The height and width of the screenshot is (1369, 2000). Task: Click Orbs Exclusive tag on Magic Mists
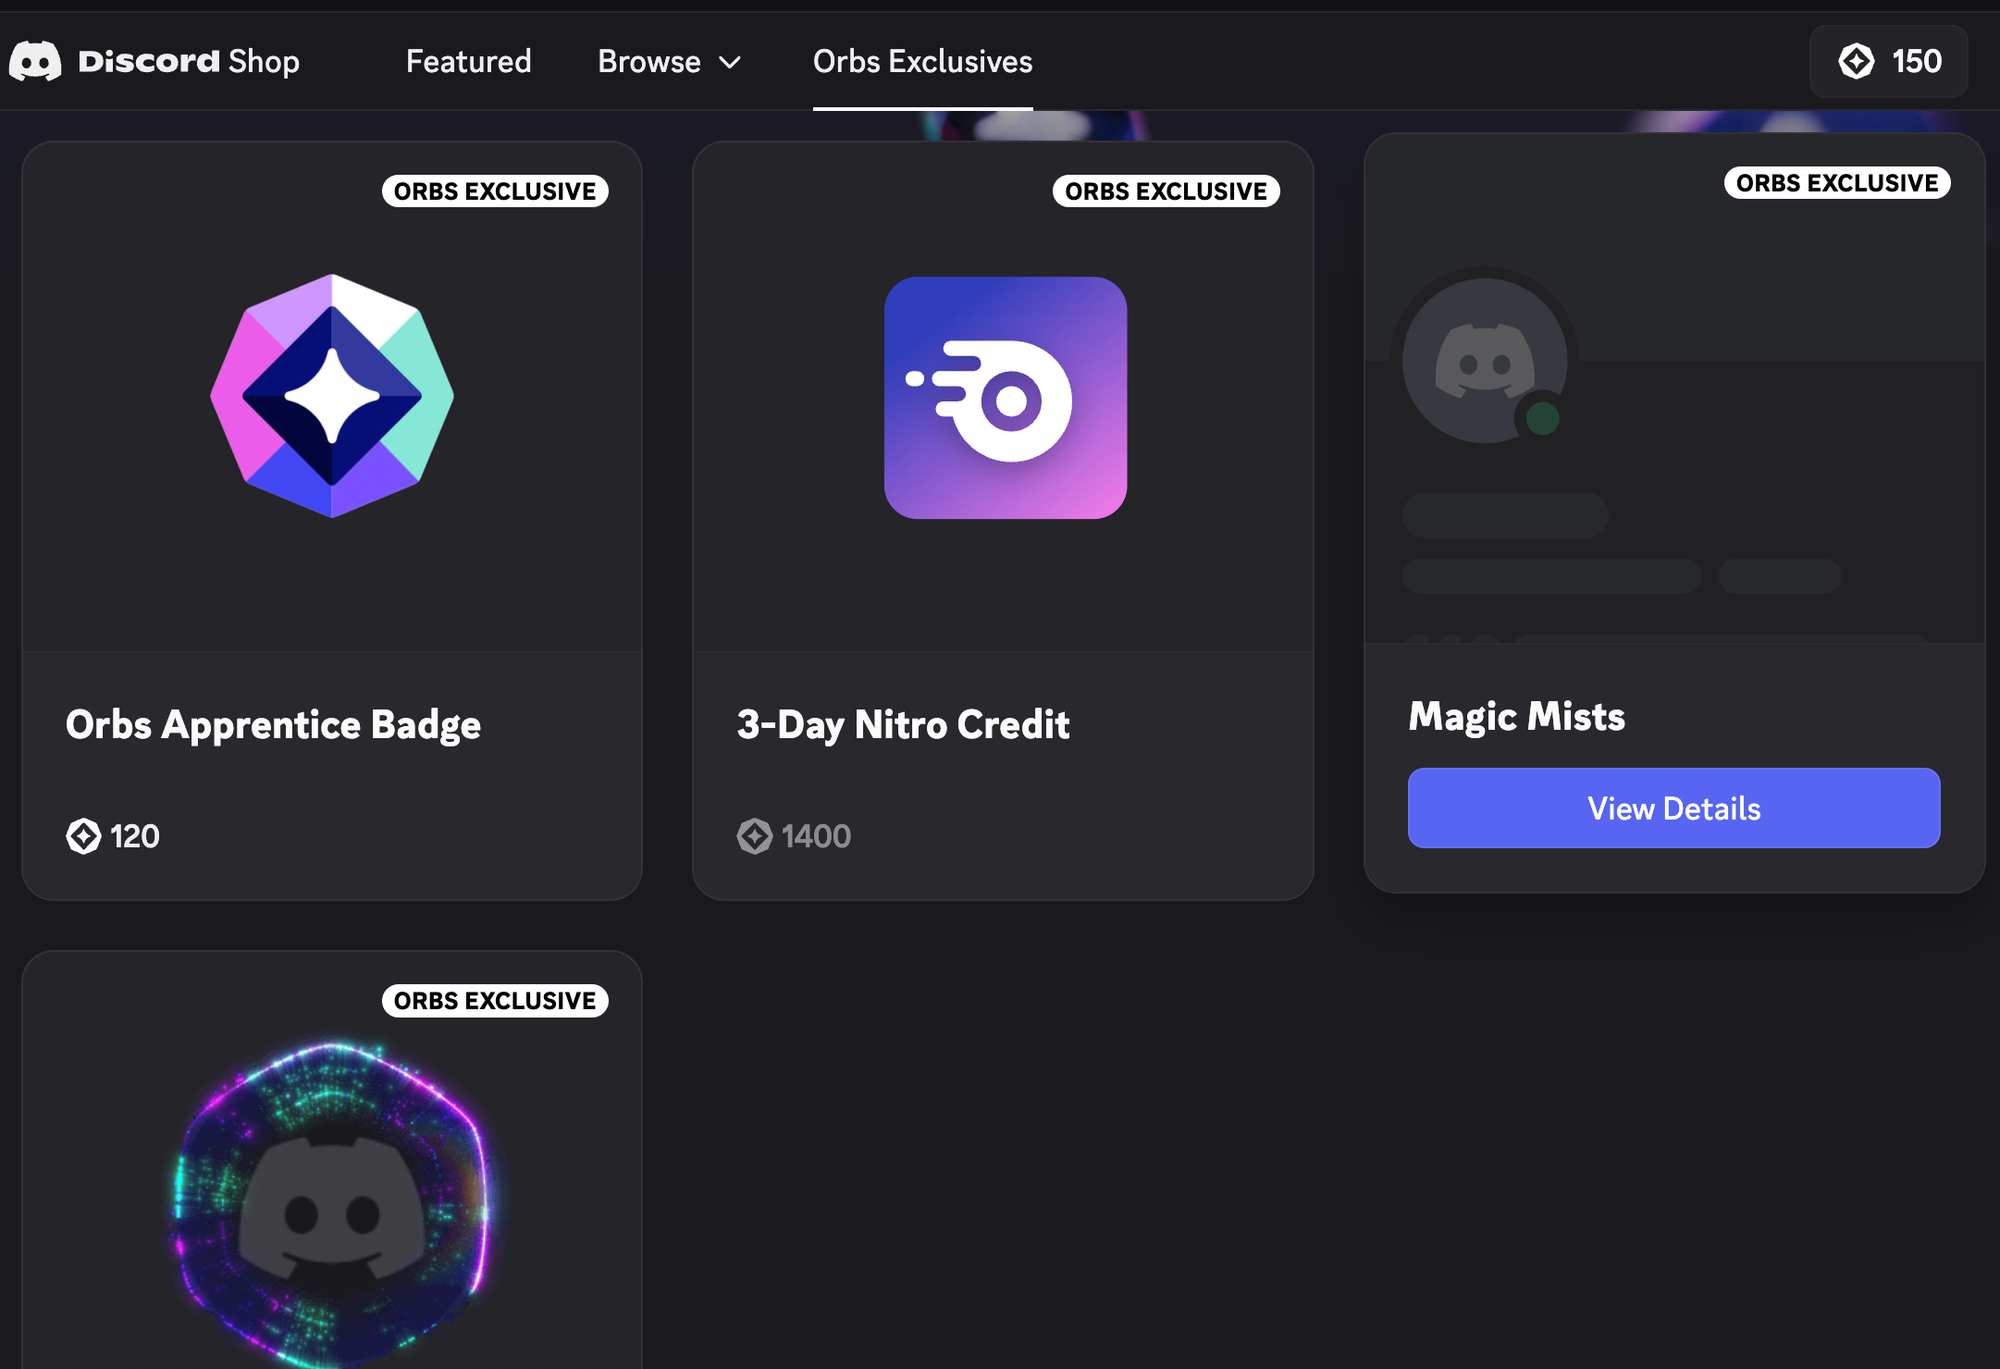1836,183
